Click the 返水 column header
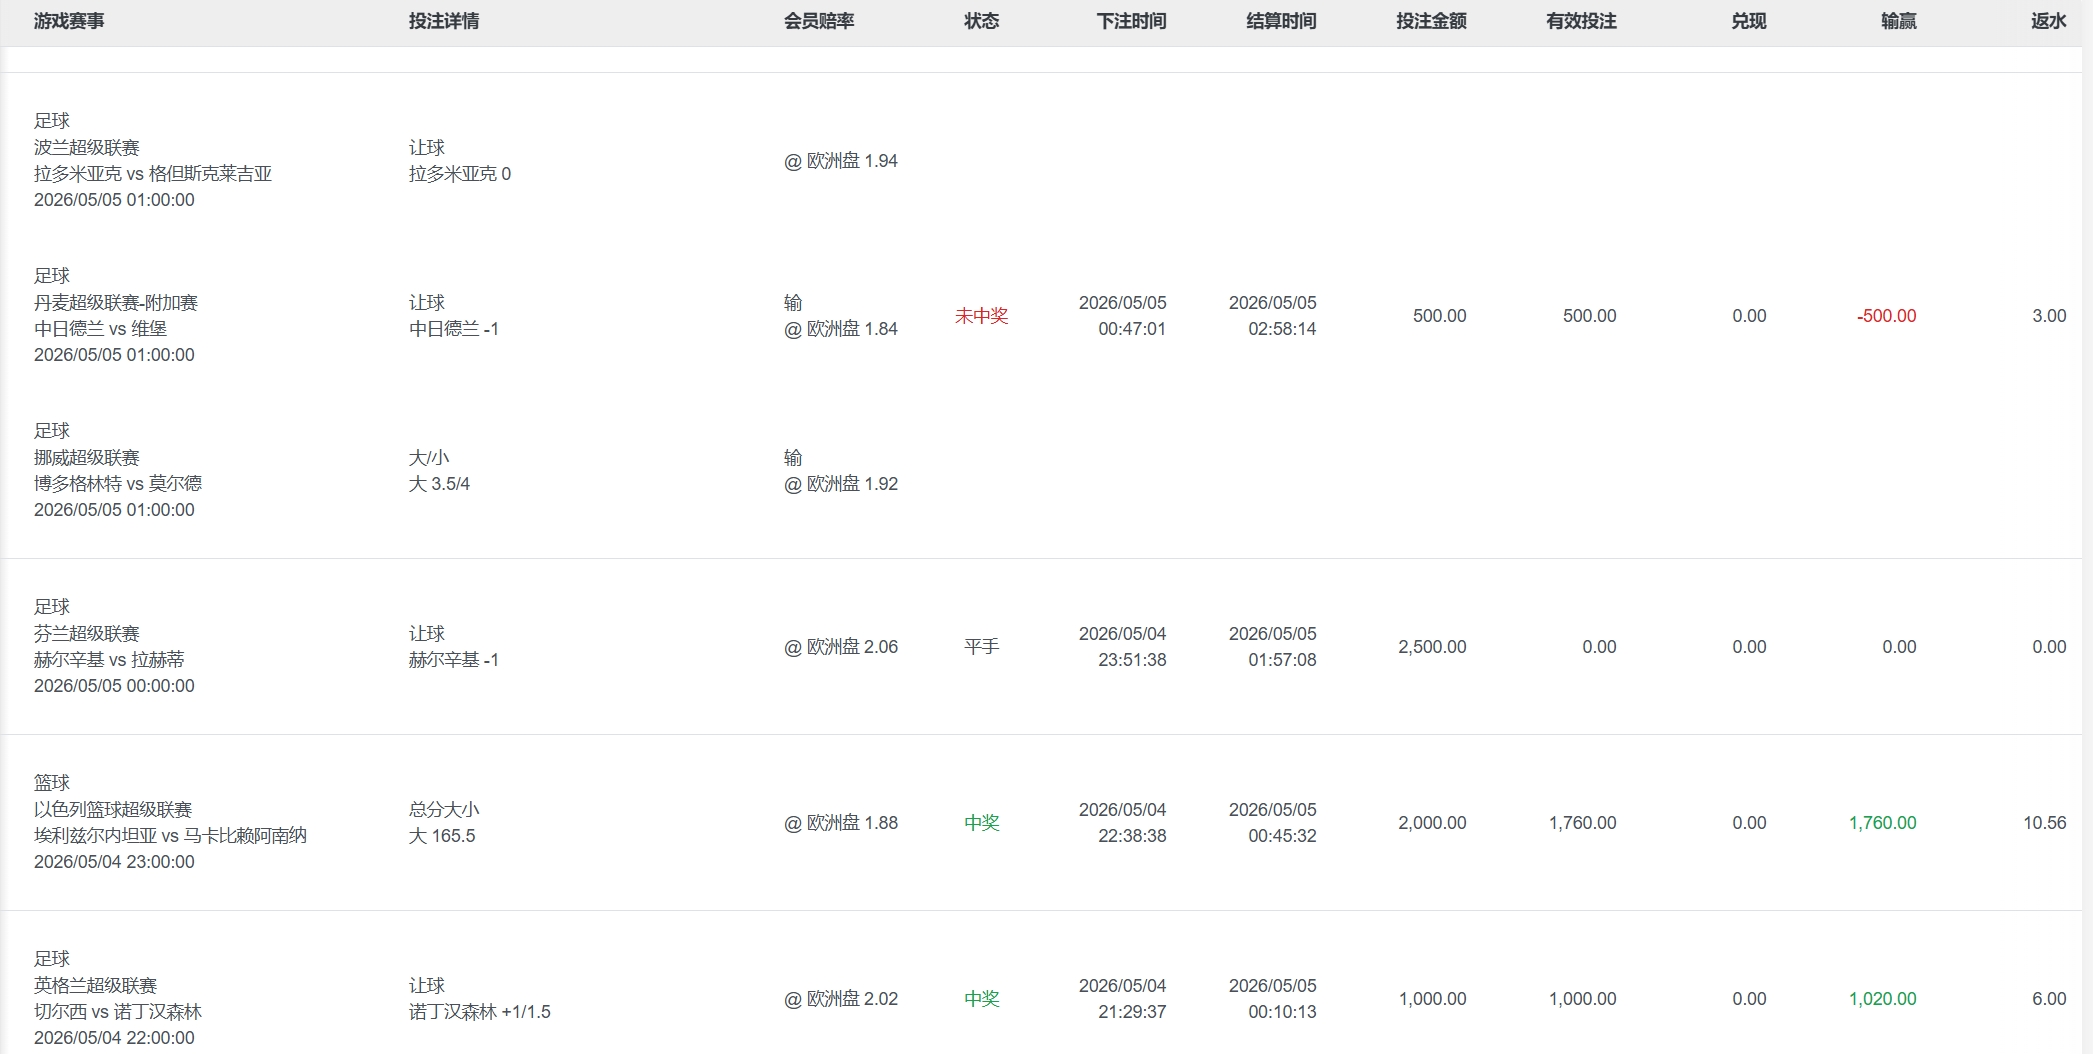The width and height of the screenshot is (2093, 1054). click(2049, 21)
